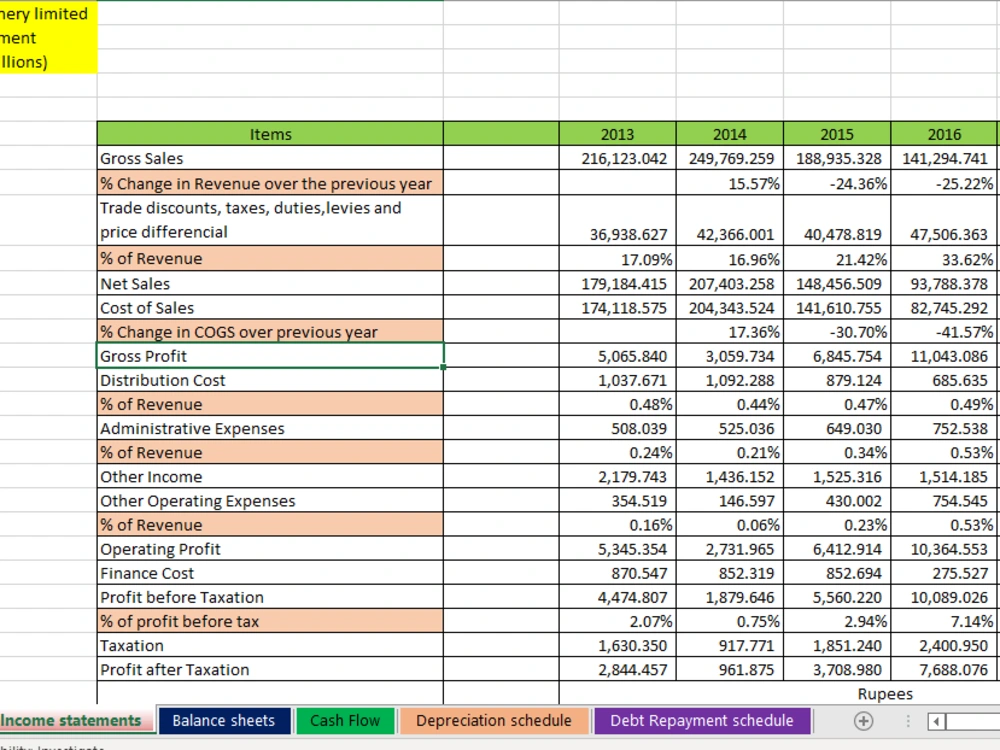This screenshot has width=1000, height=750.
Task: Click the 15.57% revenue change cell
Action: tap(730, 183)
